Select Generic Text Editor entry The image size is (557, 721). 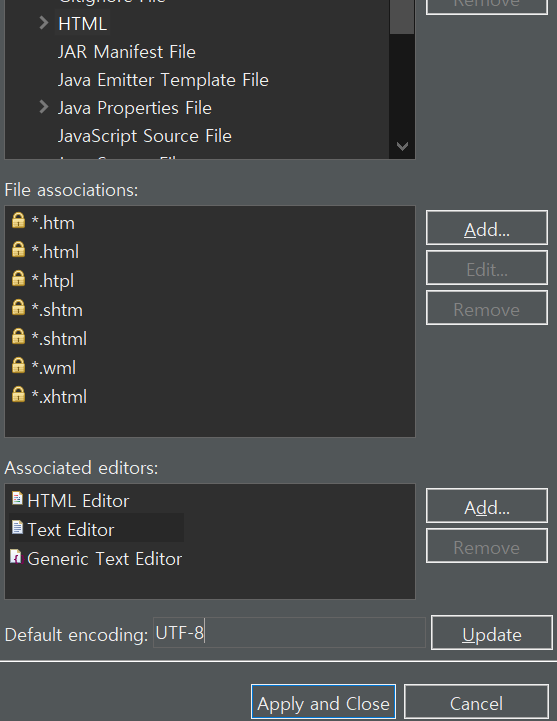click(x=104, y=559)
